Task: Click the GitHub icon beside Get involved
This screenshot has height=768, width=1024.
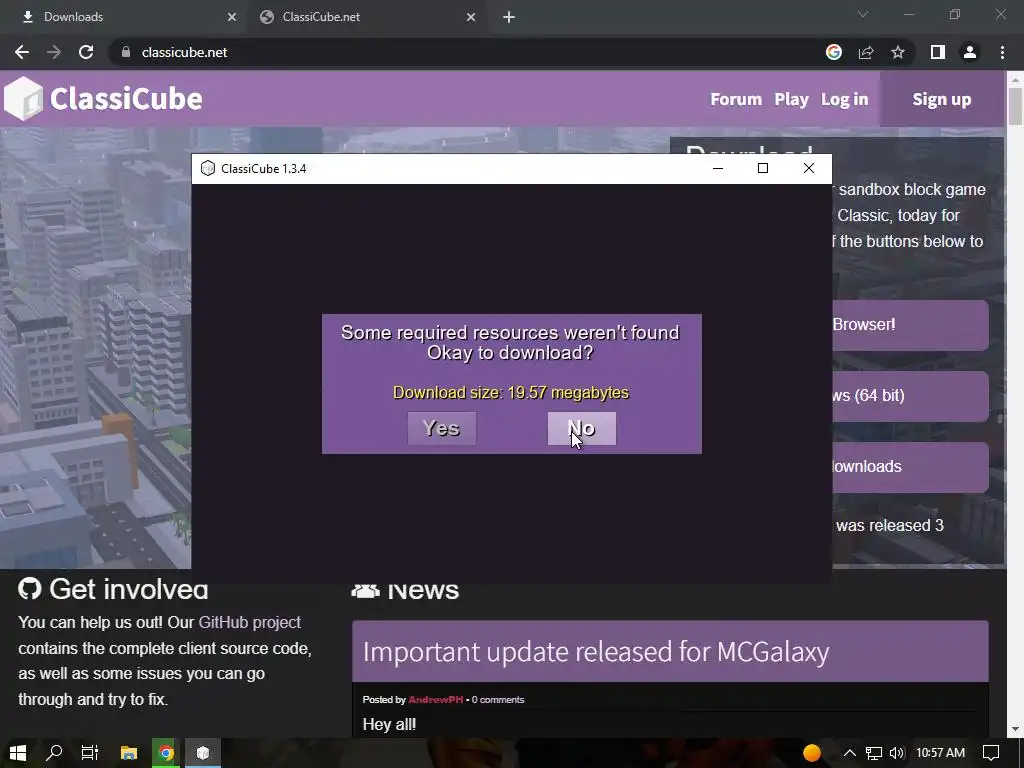Action: tap(29, 588)
